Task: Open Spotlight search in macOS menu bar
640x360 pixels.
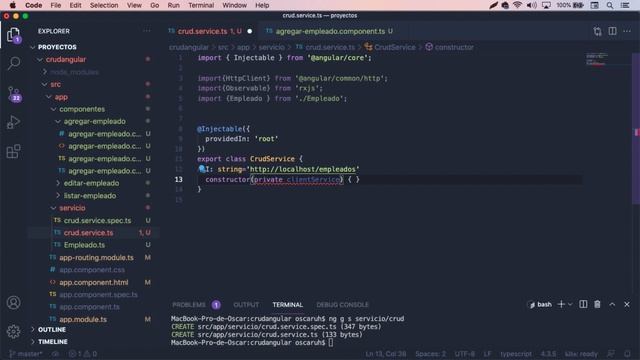Action: point(609,5)
